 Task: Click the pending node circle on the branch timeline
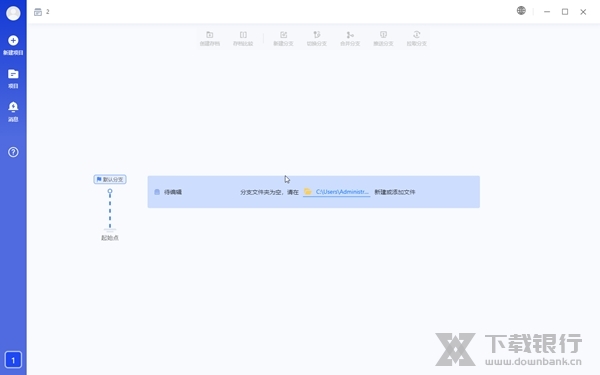pos(110,191)
